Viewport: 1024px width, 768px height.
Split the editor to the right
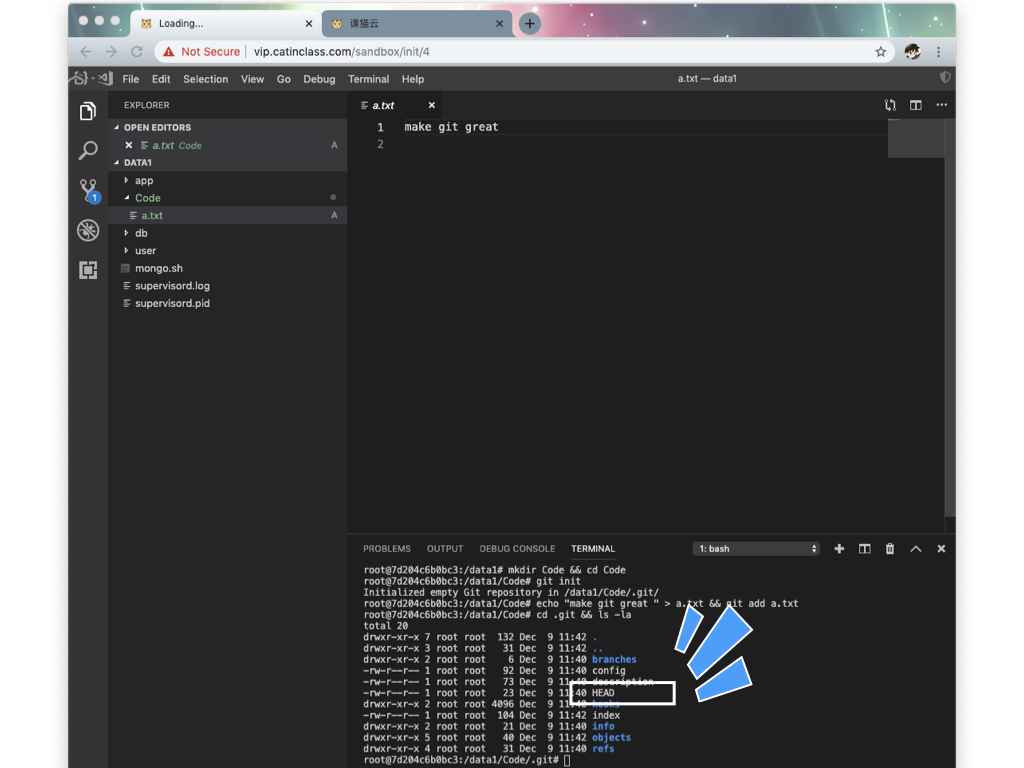click(915, 105)
